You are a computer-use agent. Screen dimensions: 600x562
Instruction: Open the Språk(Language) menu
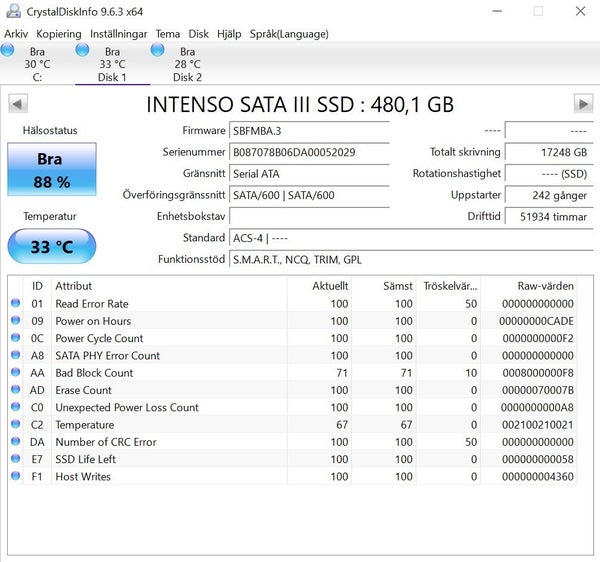pos(289,34)
